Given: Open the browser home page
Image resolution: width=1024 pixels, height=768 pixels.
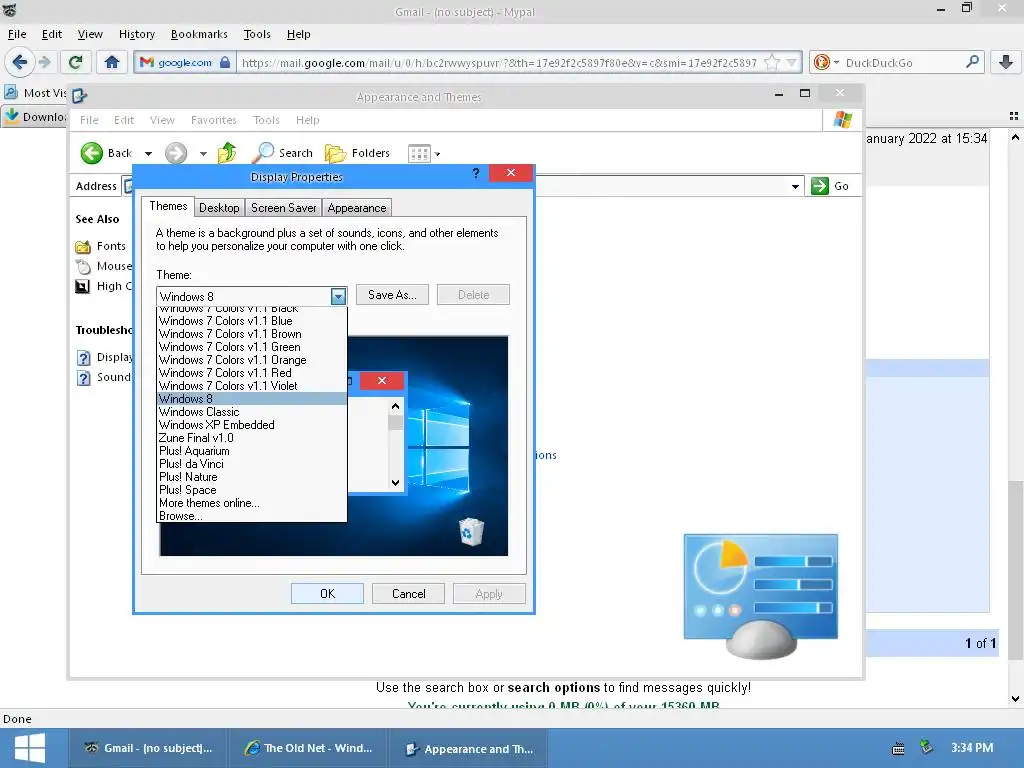Looking at the screenshot, I should 112,63.
